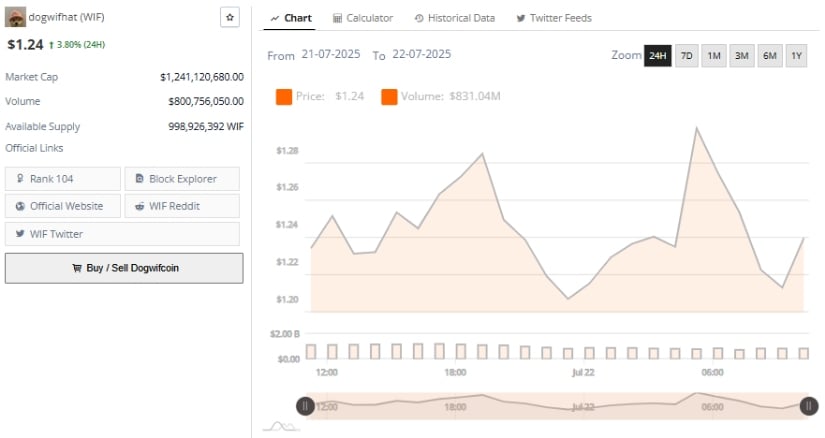The image size is (825, 438).
Task: Click the dogwifhat coin logo image
Action: pyautogui.click(x=15, y=17)
